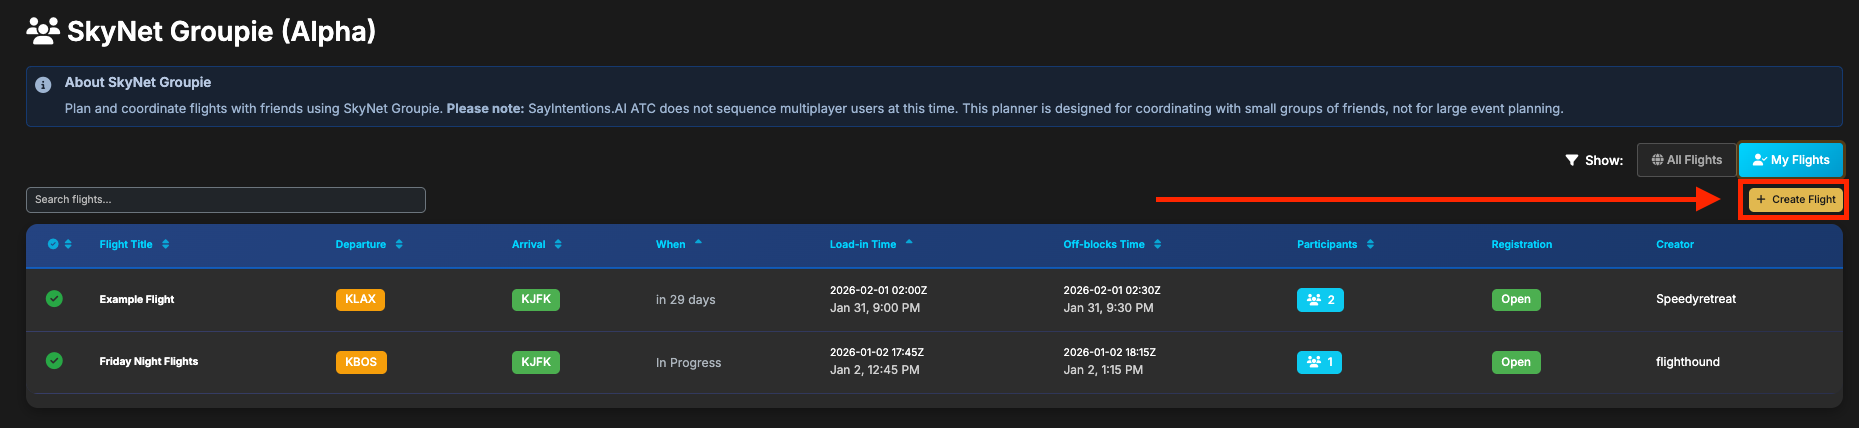Click the 'In Progress' status text
Screen dimensions: 1859x428
click(x=689, y=363)
